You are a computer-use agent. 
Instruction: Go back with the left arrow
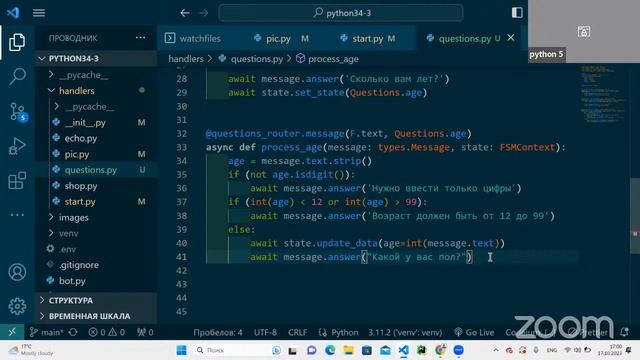185,13
